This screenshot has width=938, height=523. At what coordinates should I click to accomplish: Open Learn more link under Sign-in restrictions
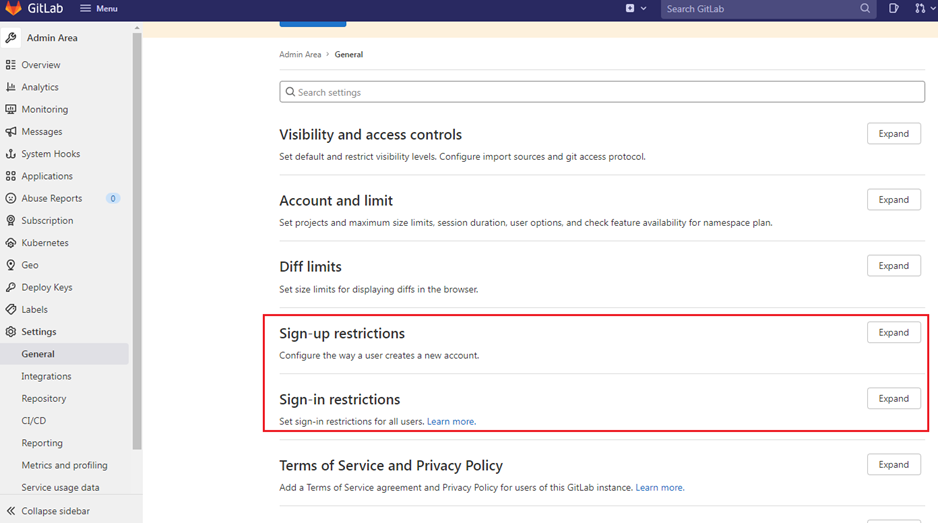tap(451, 421)
